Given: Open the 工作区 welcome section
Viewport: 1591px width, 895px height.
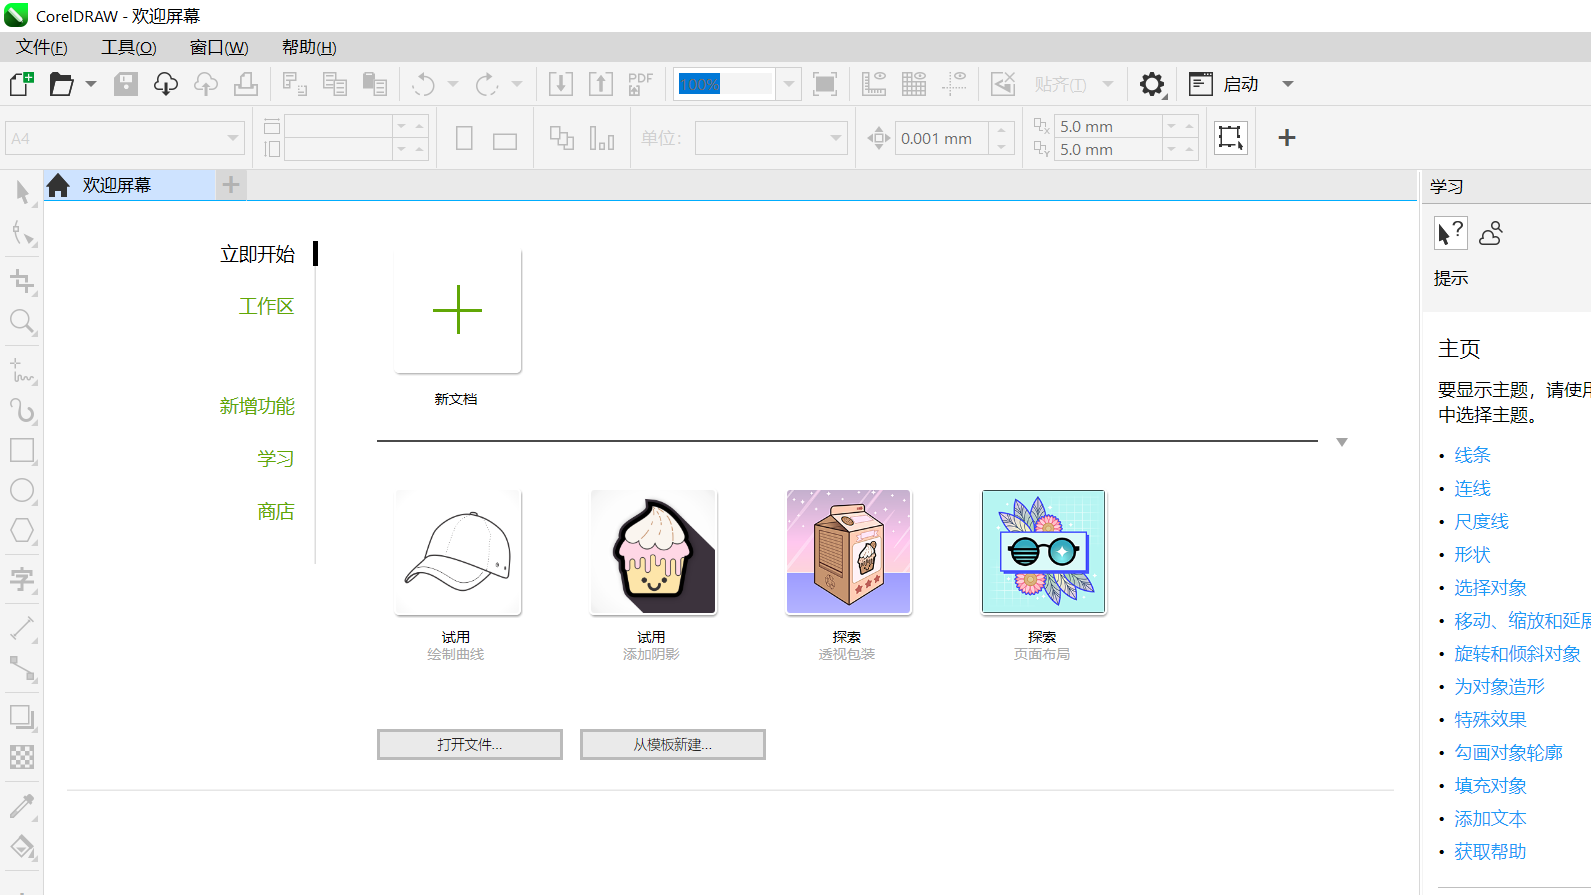Looking at the screenshot, I should click(267, 306).
